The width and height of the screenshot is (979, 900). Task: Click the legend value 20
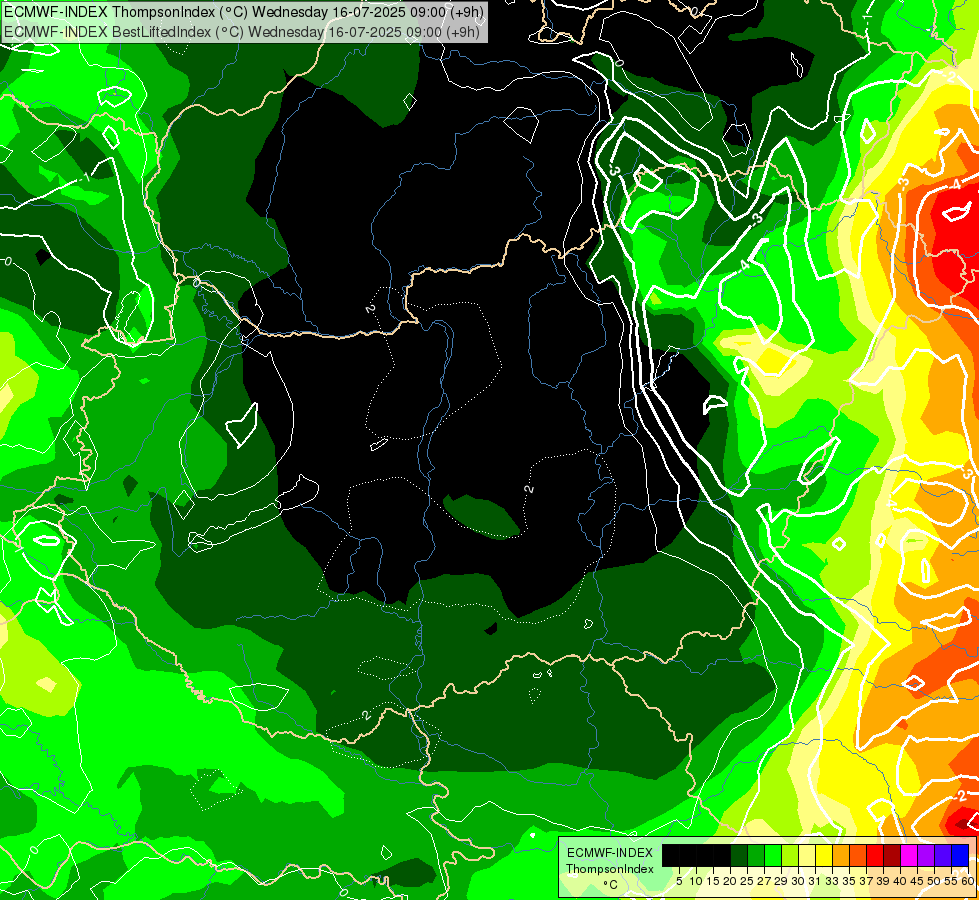click(730, 881)
